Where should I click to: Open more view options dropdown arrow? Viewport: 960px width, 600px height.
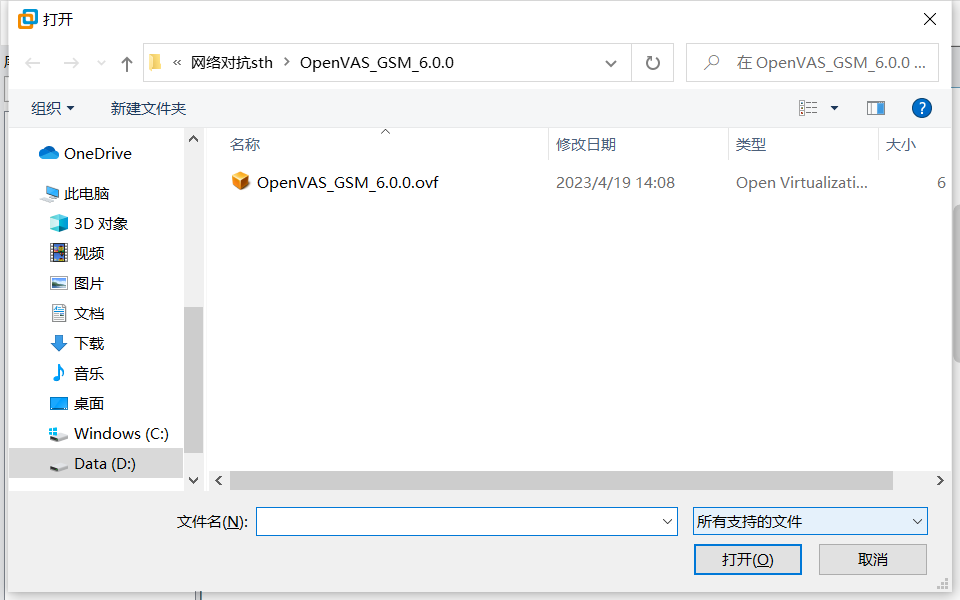pyautogui.click(x=834, y=108)
